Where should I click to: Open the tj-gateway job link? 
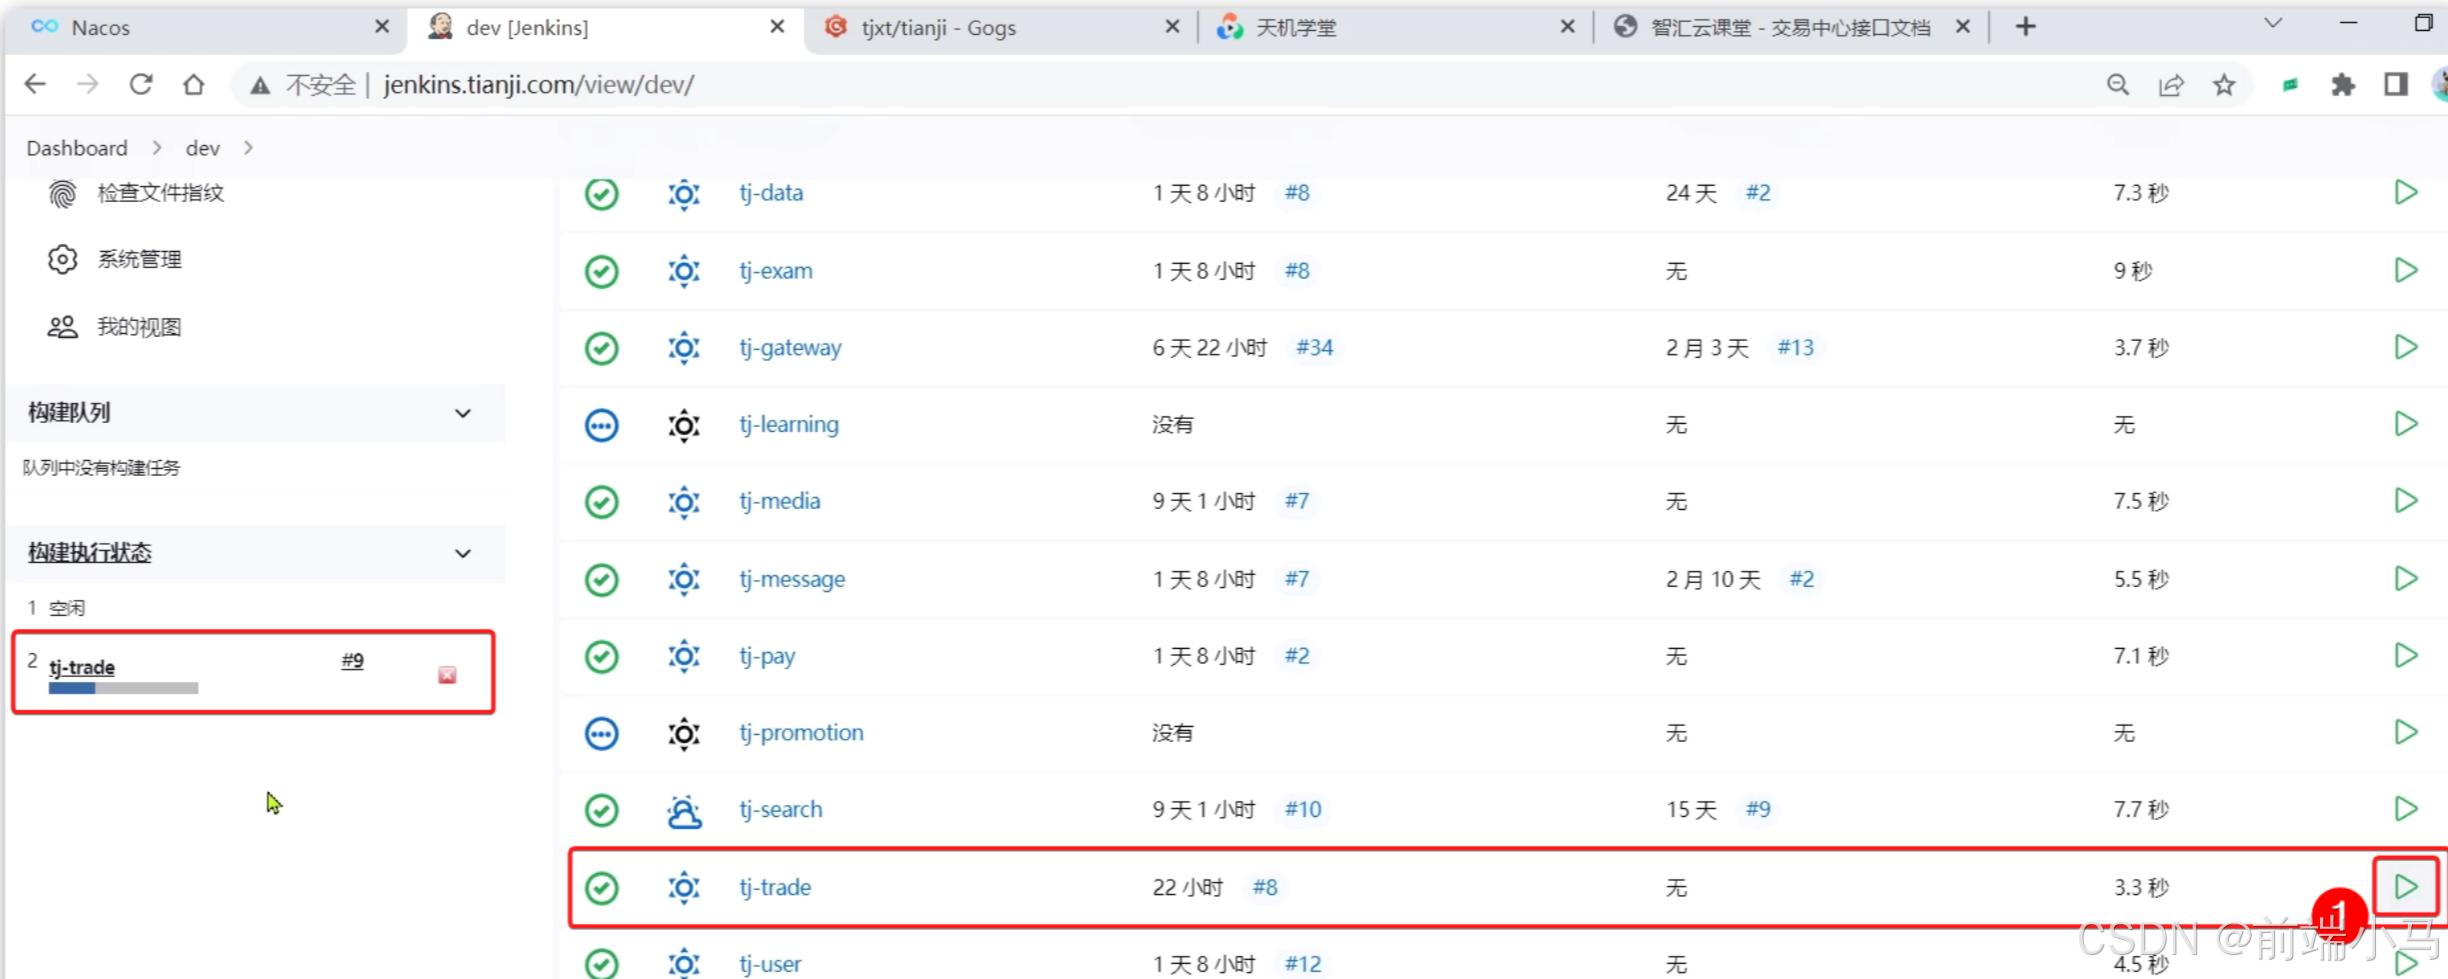click(790, 348)
